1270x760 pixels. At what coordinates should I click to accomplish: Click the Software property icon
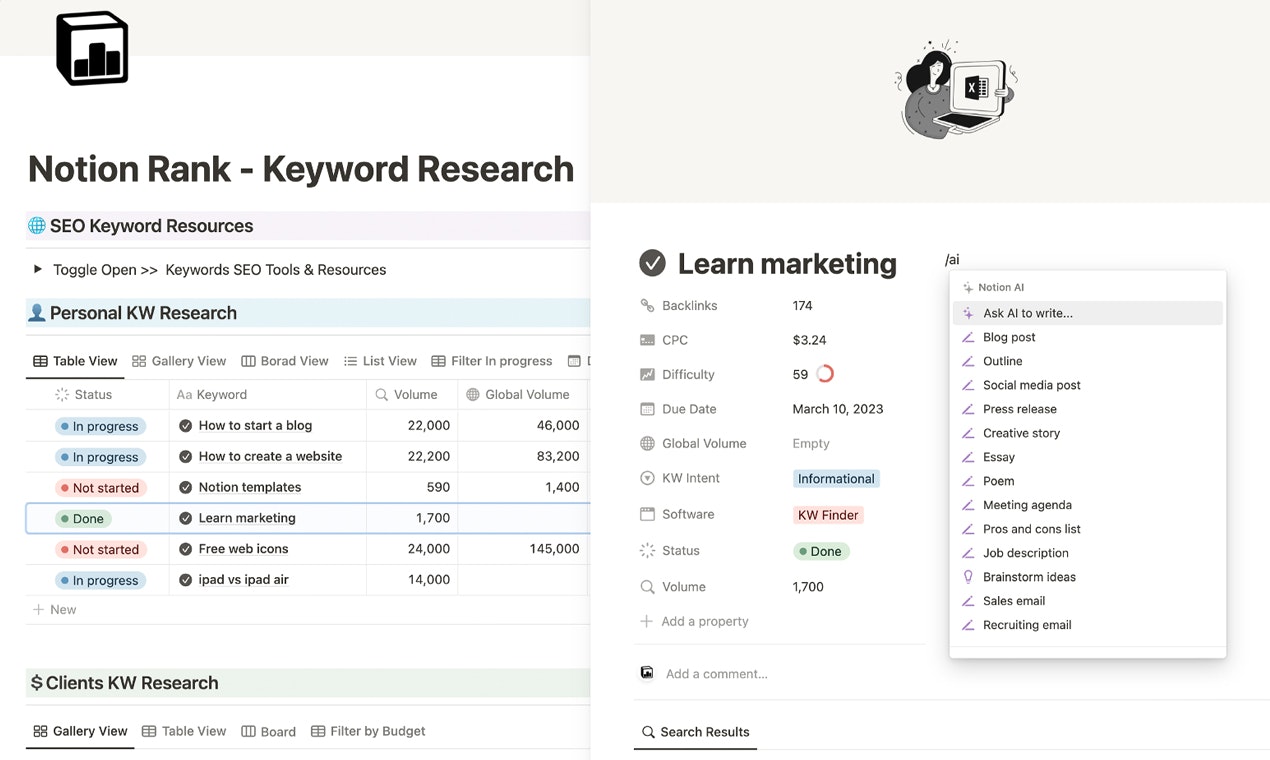click(x=647, y=514)
